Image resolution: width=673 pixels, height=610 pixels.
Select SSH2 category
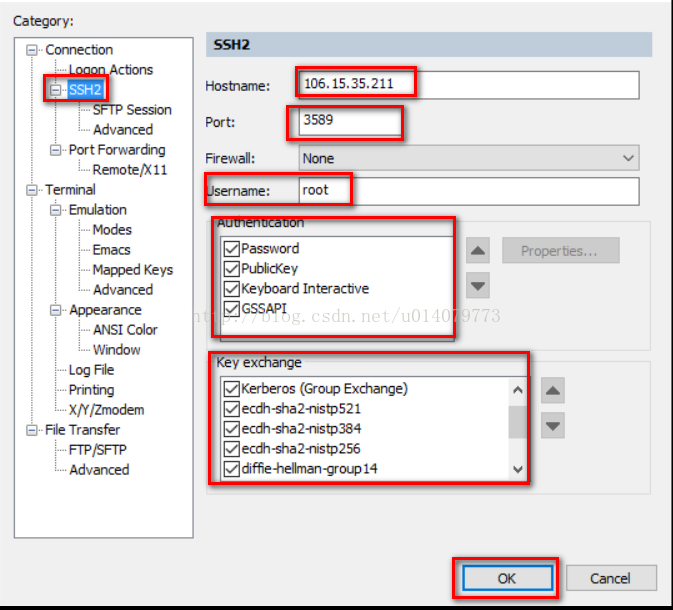pyautogui.click(x=85, y=90)
